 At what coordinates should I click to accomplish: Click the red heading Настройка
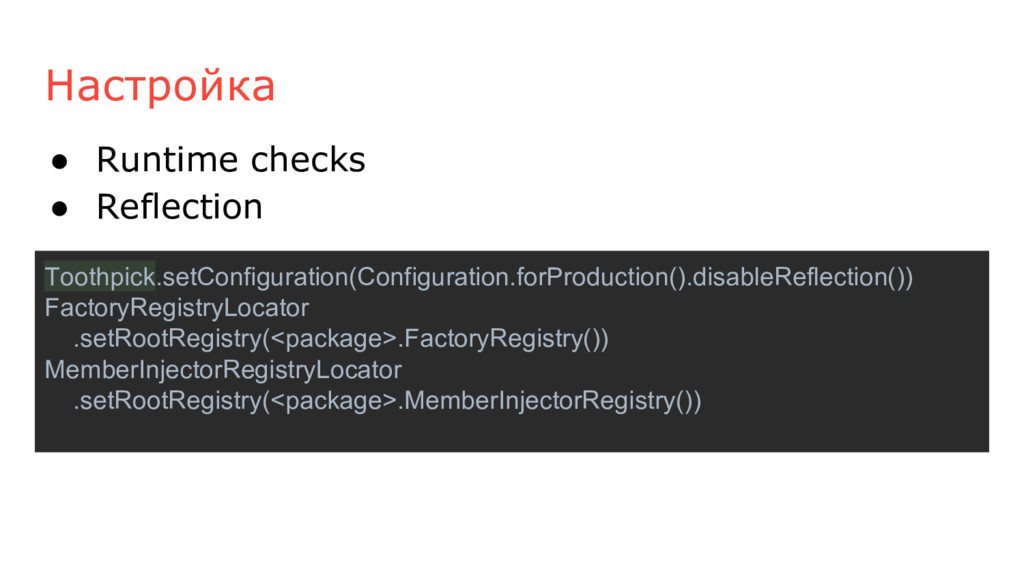160,86
